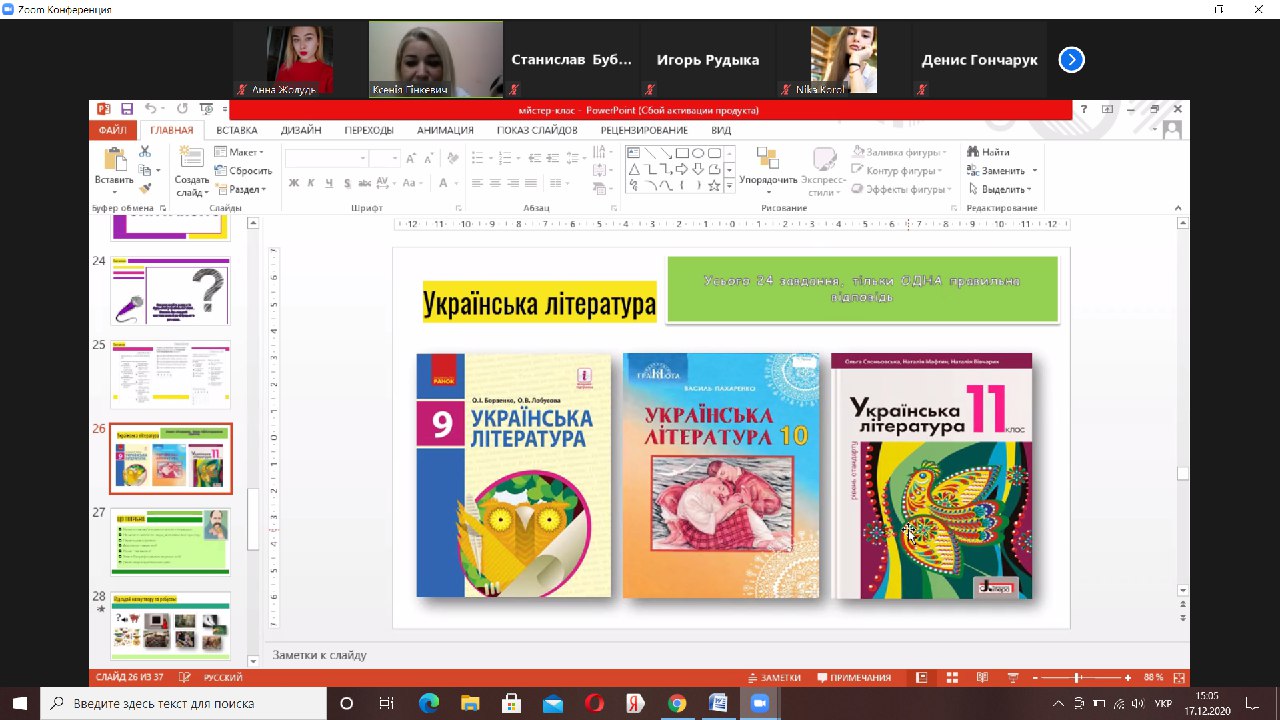Image resolution: width=1280 pixels, height=720 pixels.
Task: Toggle the ПРИМЕЧАНИЯ comments pane
Action: (x=851, y=677)
